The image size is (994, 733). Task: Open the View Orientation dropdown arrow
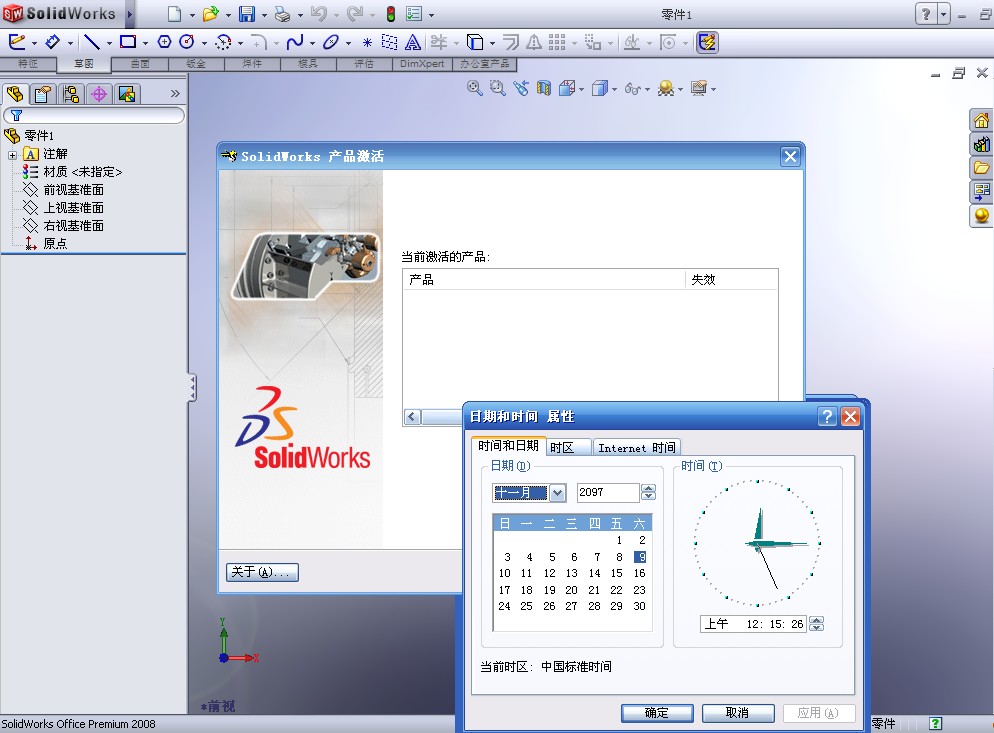pos(581,89)
